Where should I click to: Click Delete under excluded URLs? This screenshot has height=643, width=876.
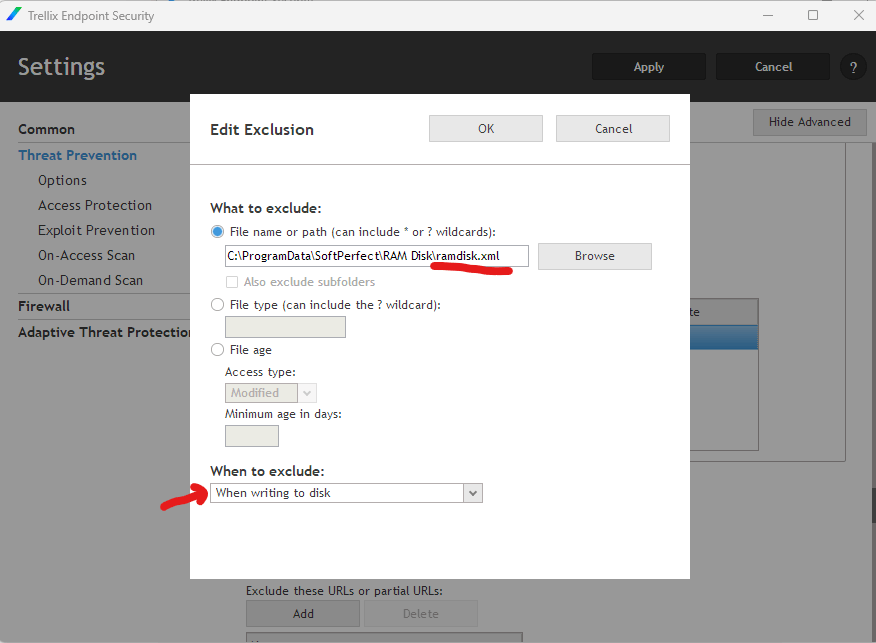coord(421,613)
